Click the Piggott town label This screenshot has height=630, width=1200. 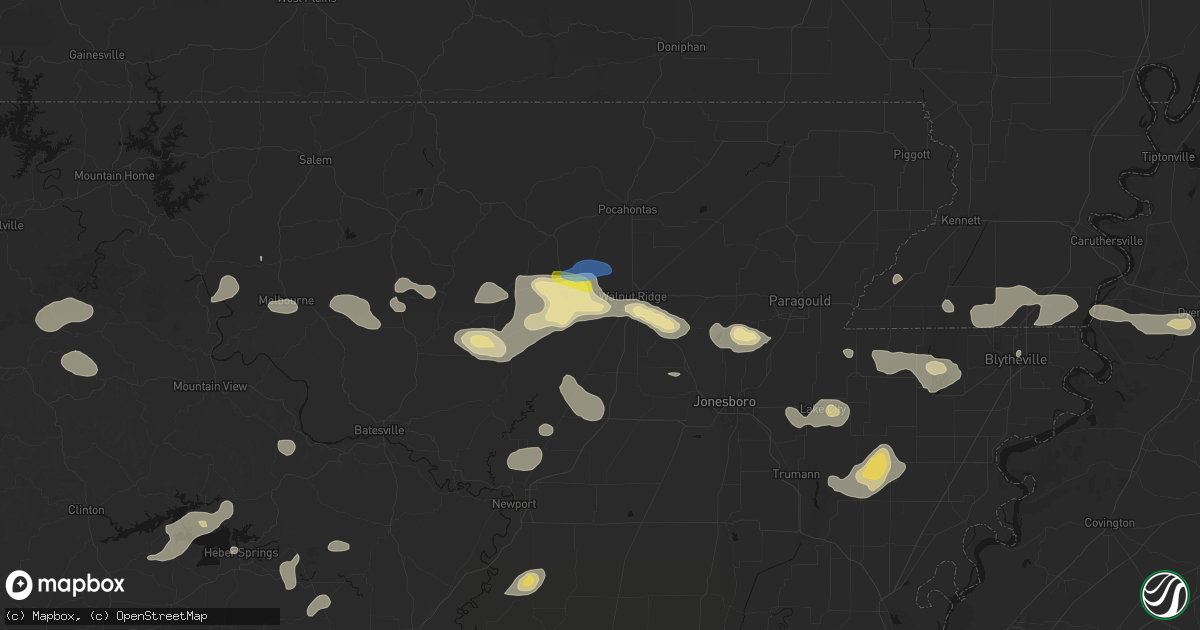tap(912, 155)
